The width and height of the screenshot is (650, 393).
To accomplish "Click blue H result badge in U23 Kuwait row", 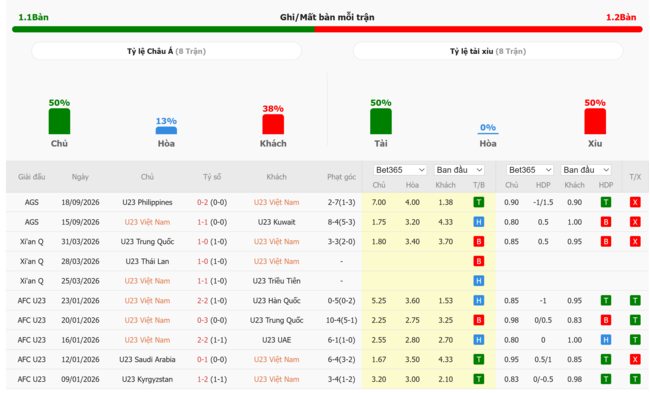I will 478,222.
